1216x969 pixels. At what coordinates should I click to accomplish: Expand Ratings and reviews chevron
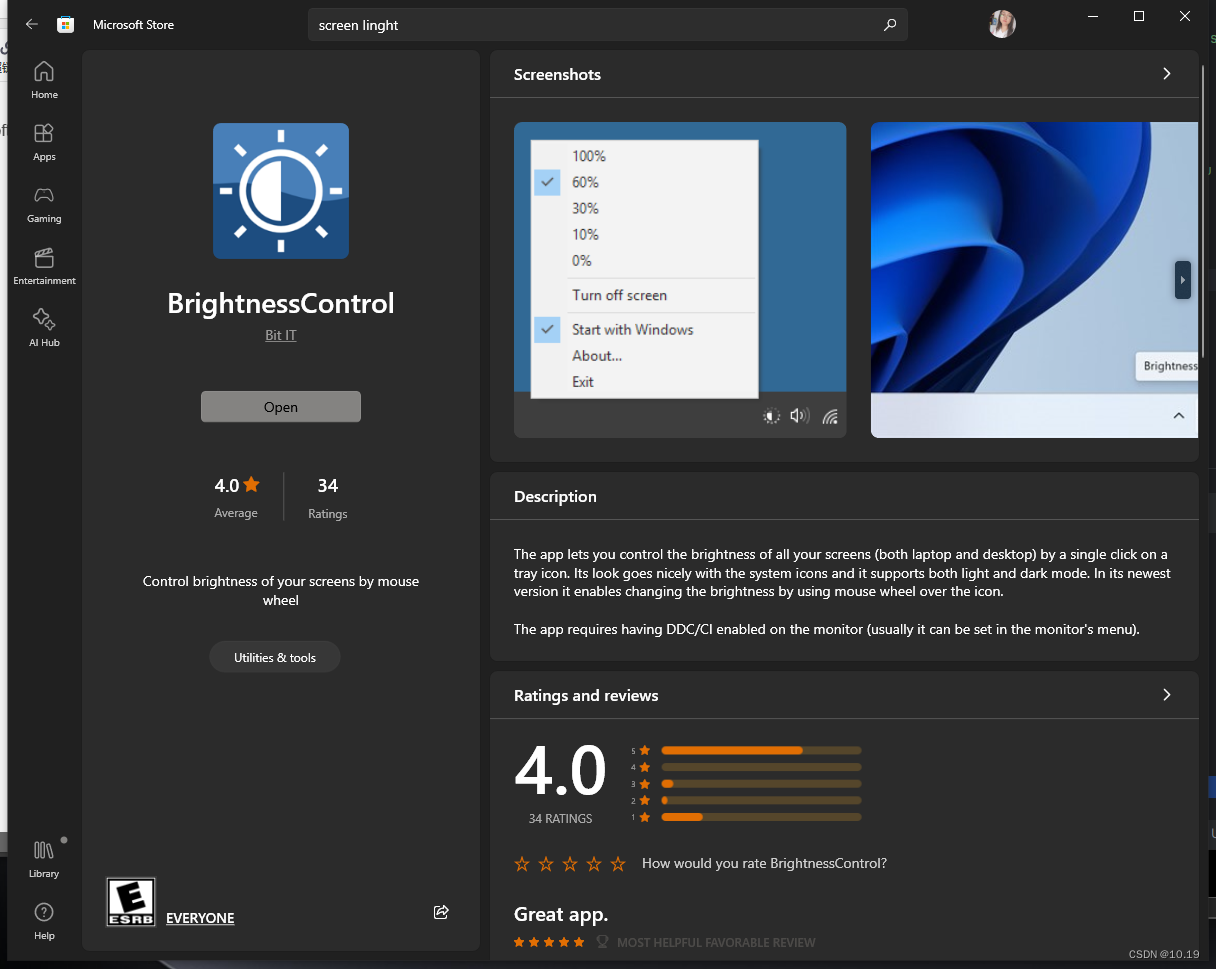click(1166, 695)
